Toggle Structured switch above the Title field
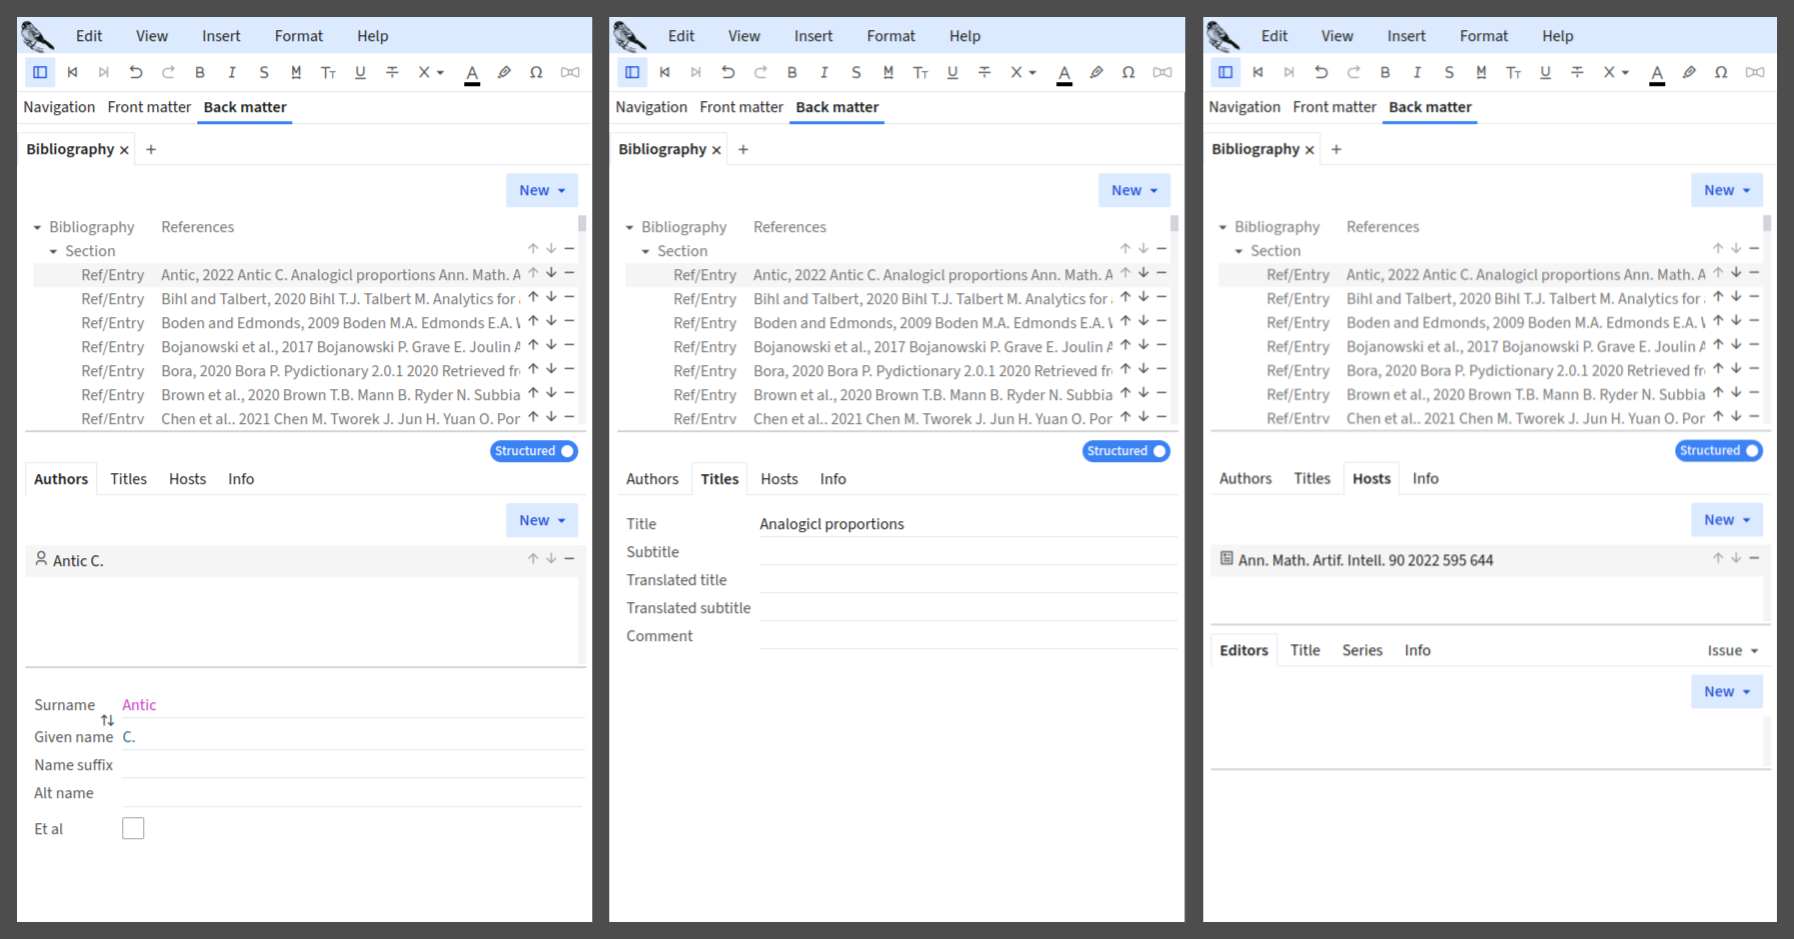 1126,451
